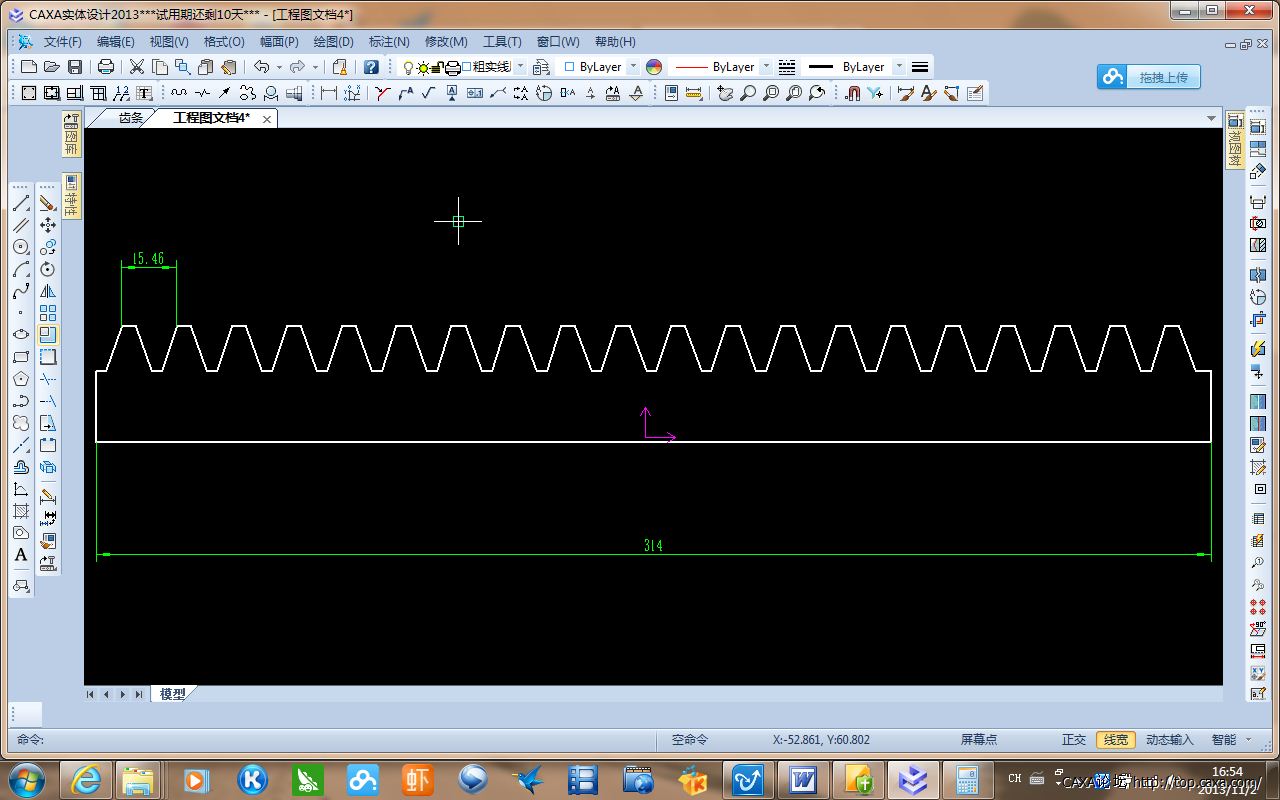1280x800 pixels.
Task: Open the 智能 snap mode dropdown
Action: pyautogui.click(x=1249, y=740)
